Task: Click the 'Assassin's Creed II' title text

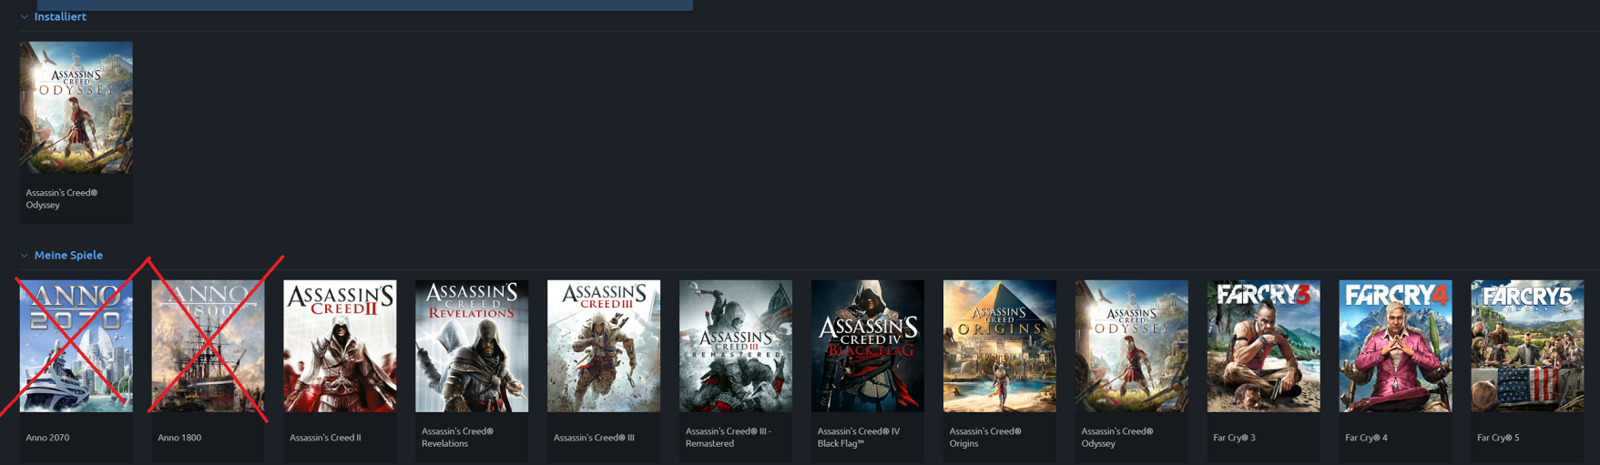Action: [x=326, y=438]
